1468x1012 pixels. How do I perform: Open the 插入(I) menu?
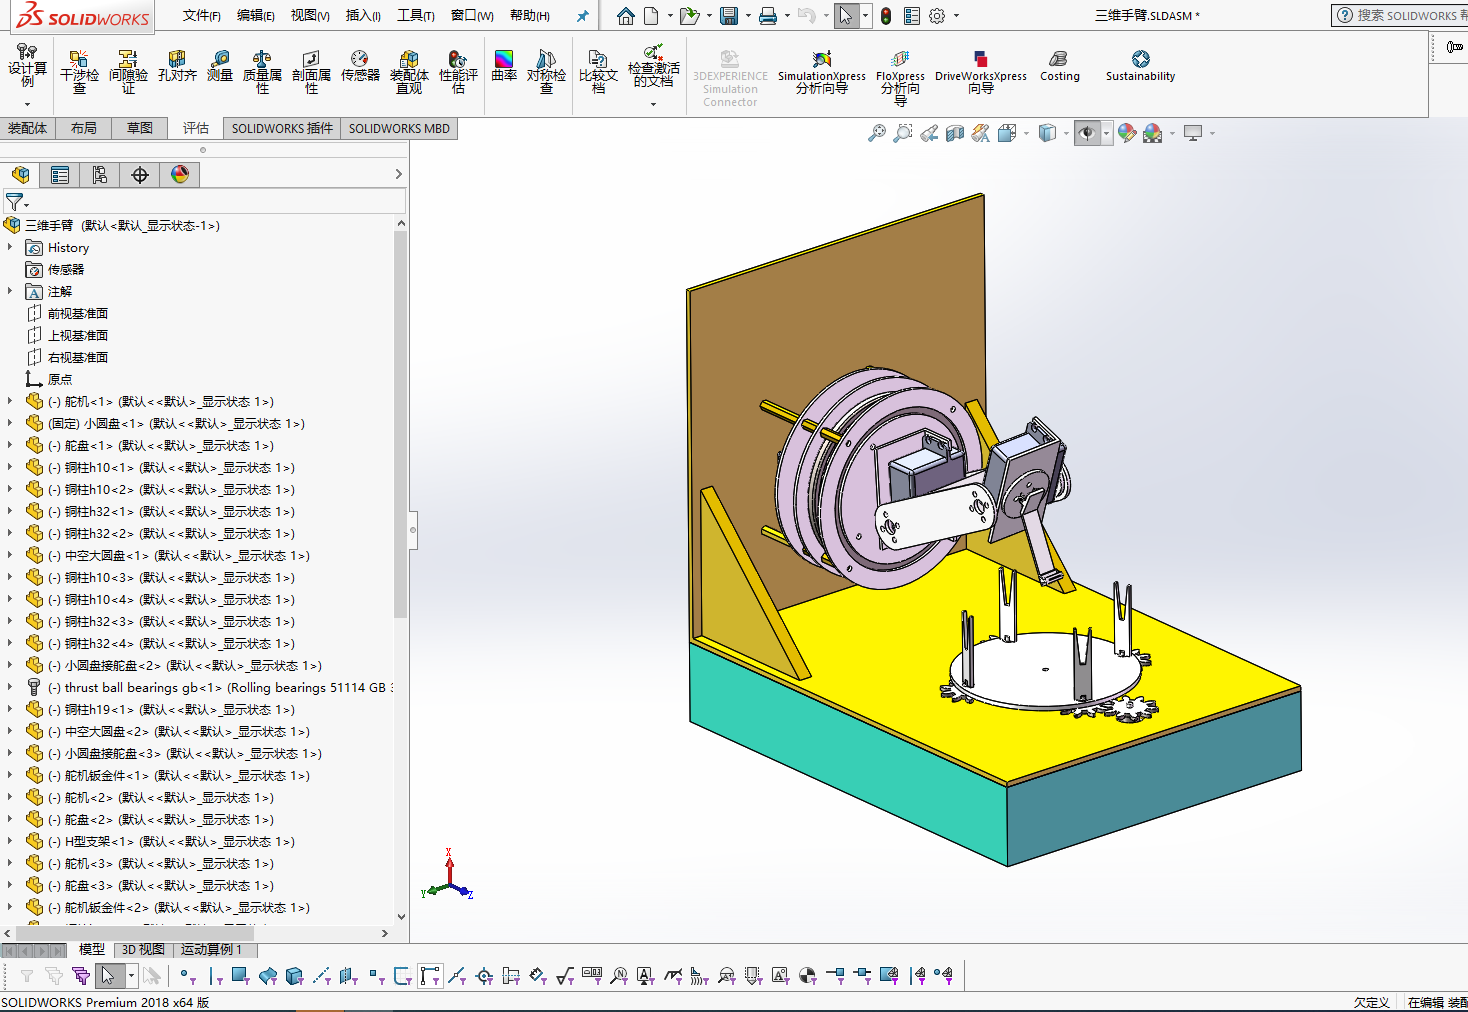363,15
